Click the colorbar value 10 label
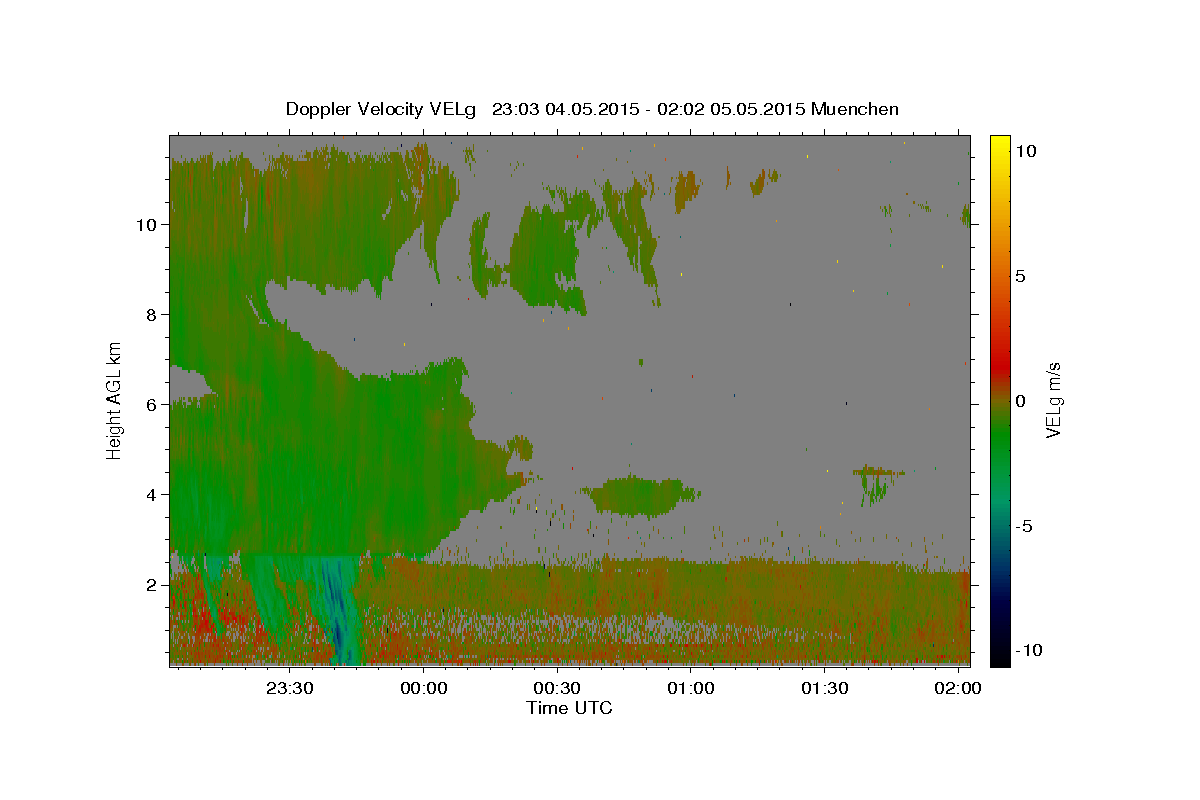 coord(1026,150)
